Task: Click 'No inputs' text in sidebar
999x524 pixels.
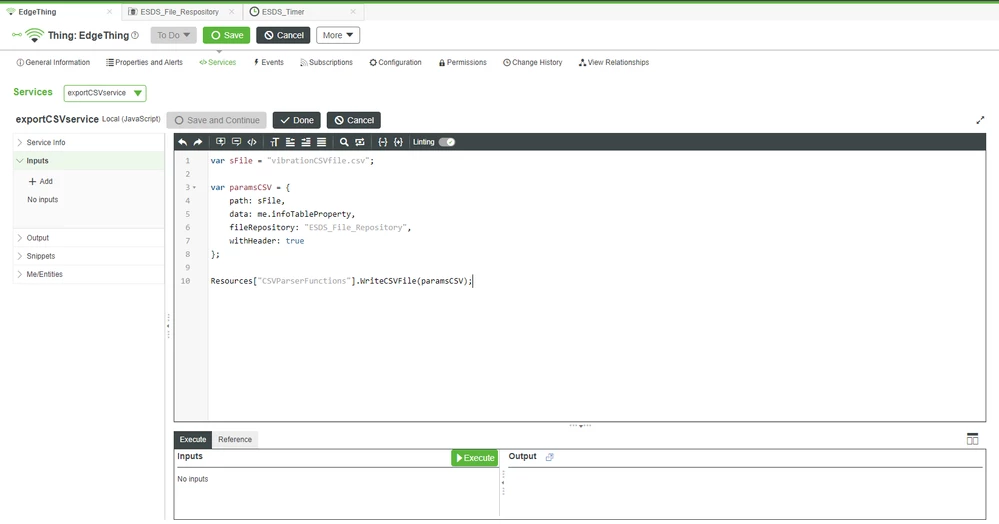Action: 43,200
